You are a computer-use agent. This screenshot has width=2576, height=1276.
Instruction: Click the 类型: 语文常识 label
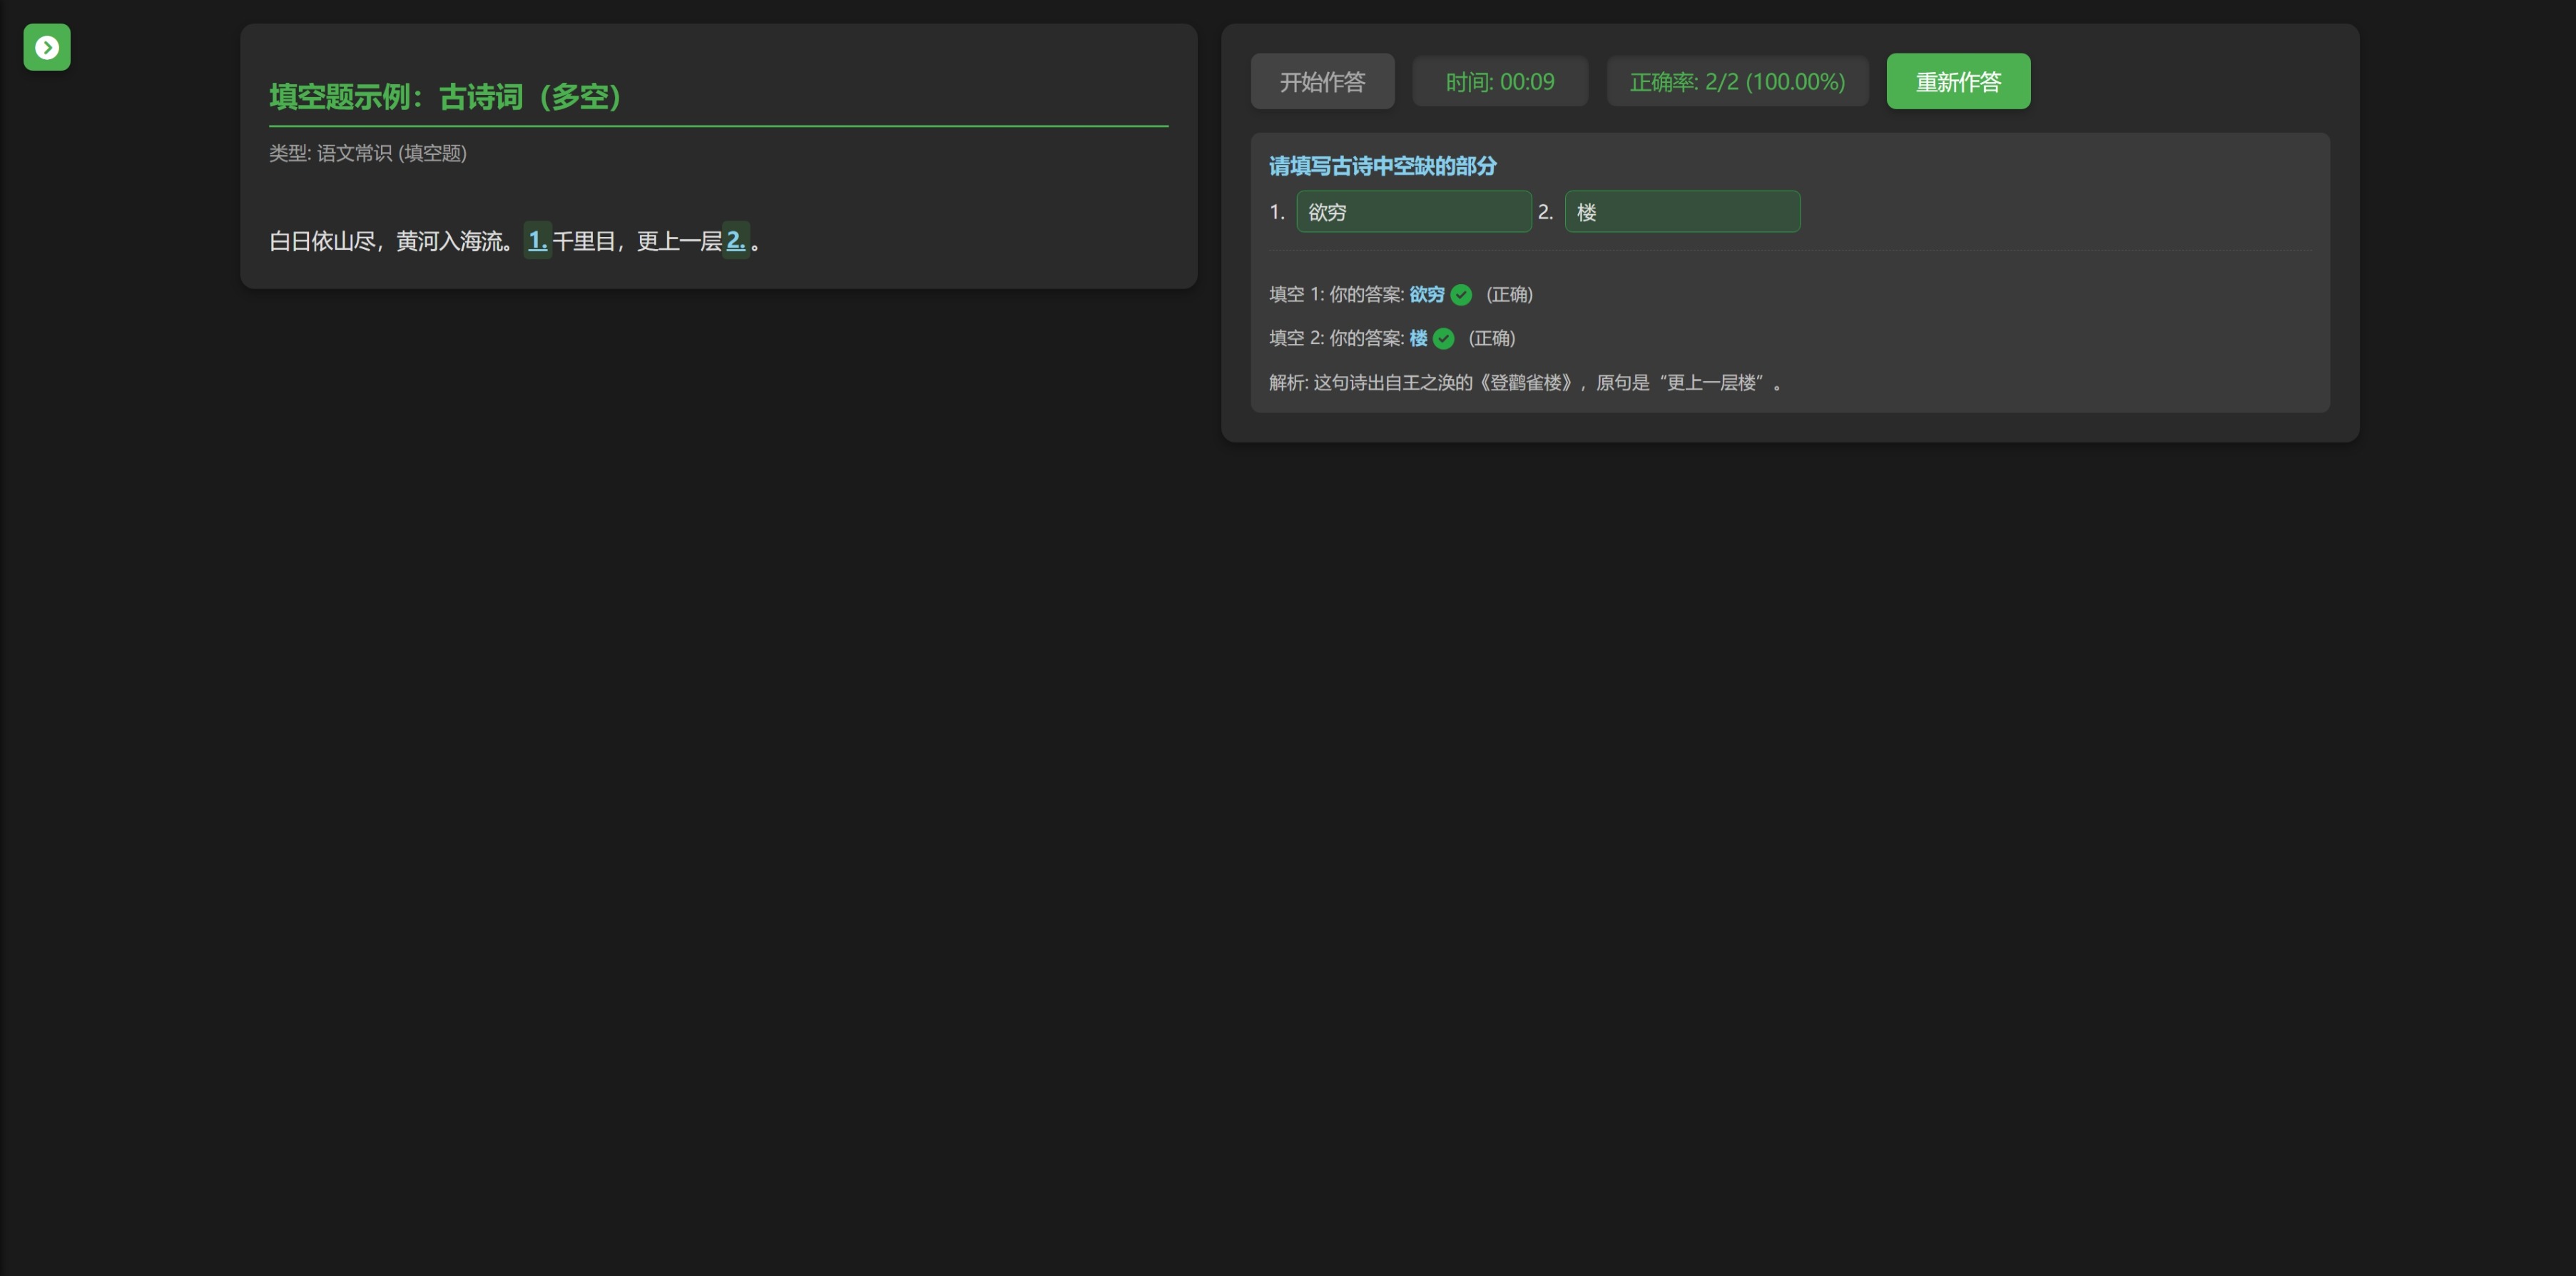coord(368,153)
